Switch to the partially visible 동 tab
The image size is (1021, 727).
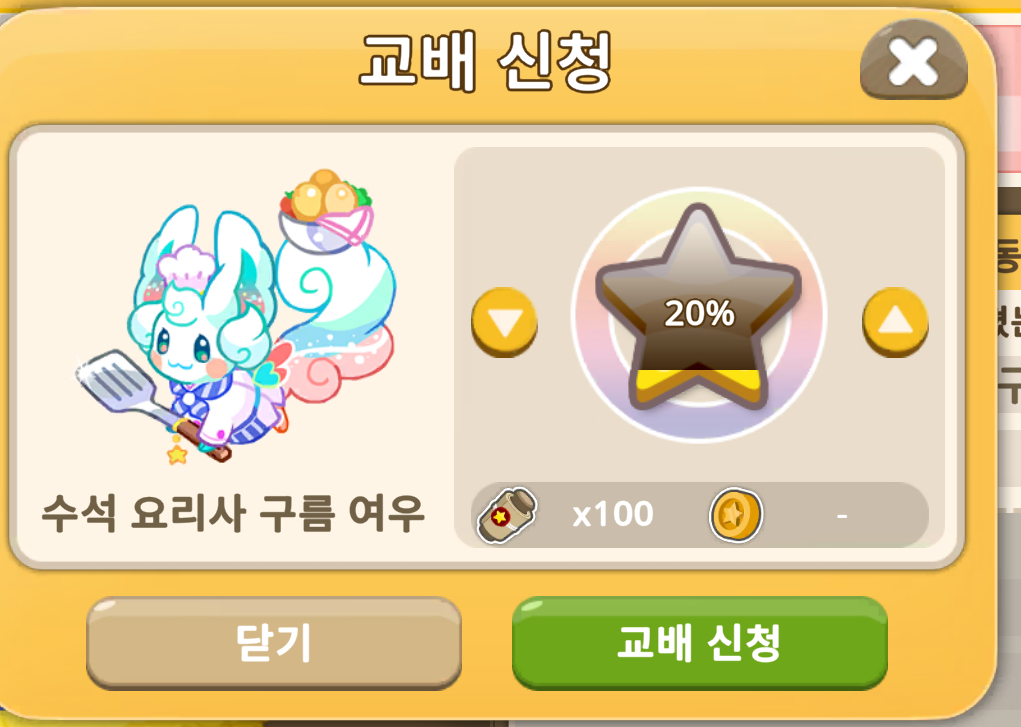pyautogui.click(x=1008, y=254)
